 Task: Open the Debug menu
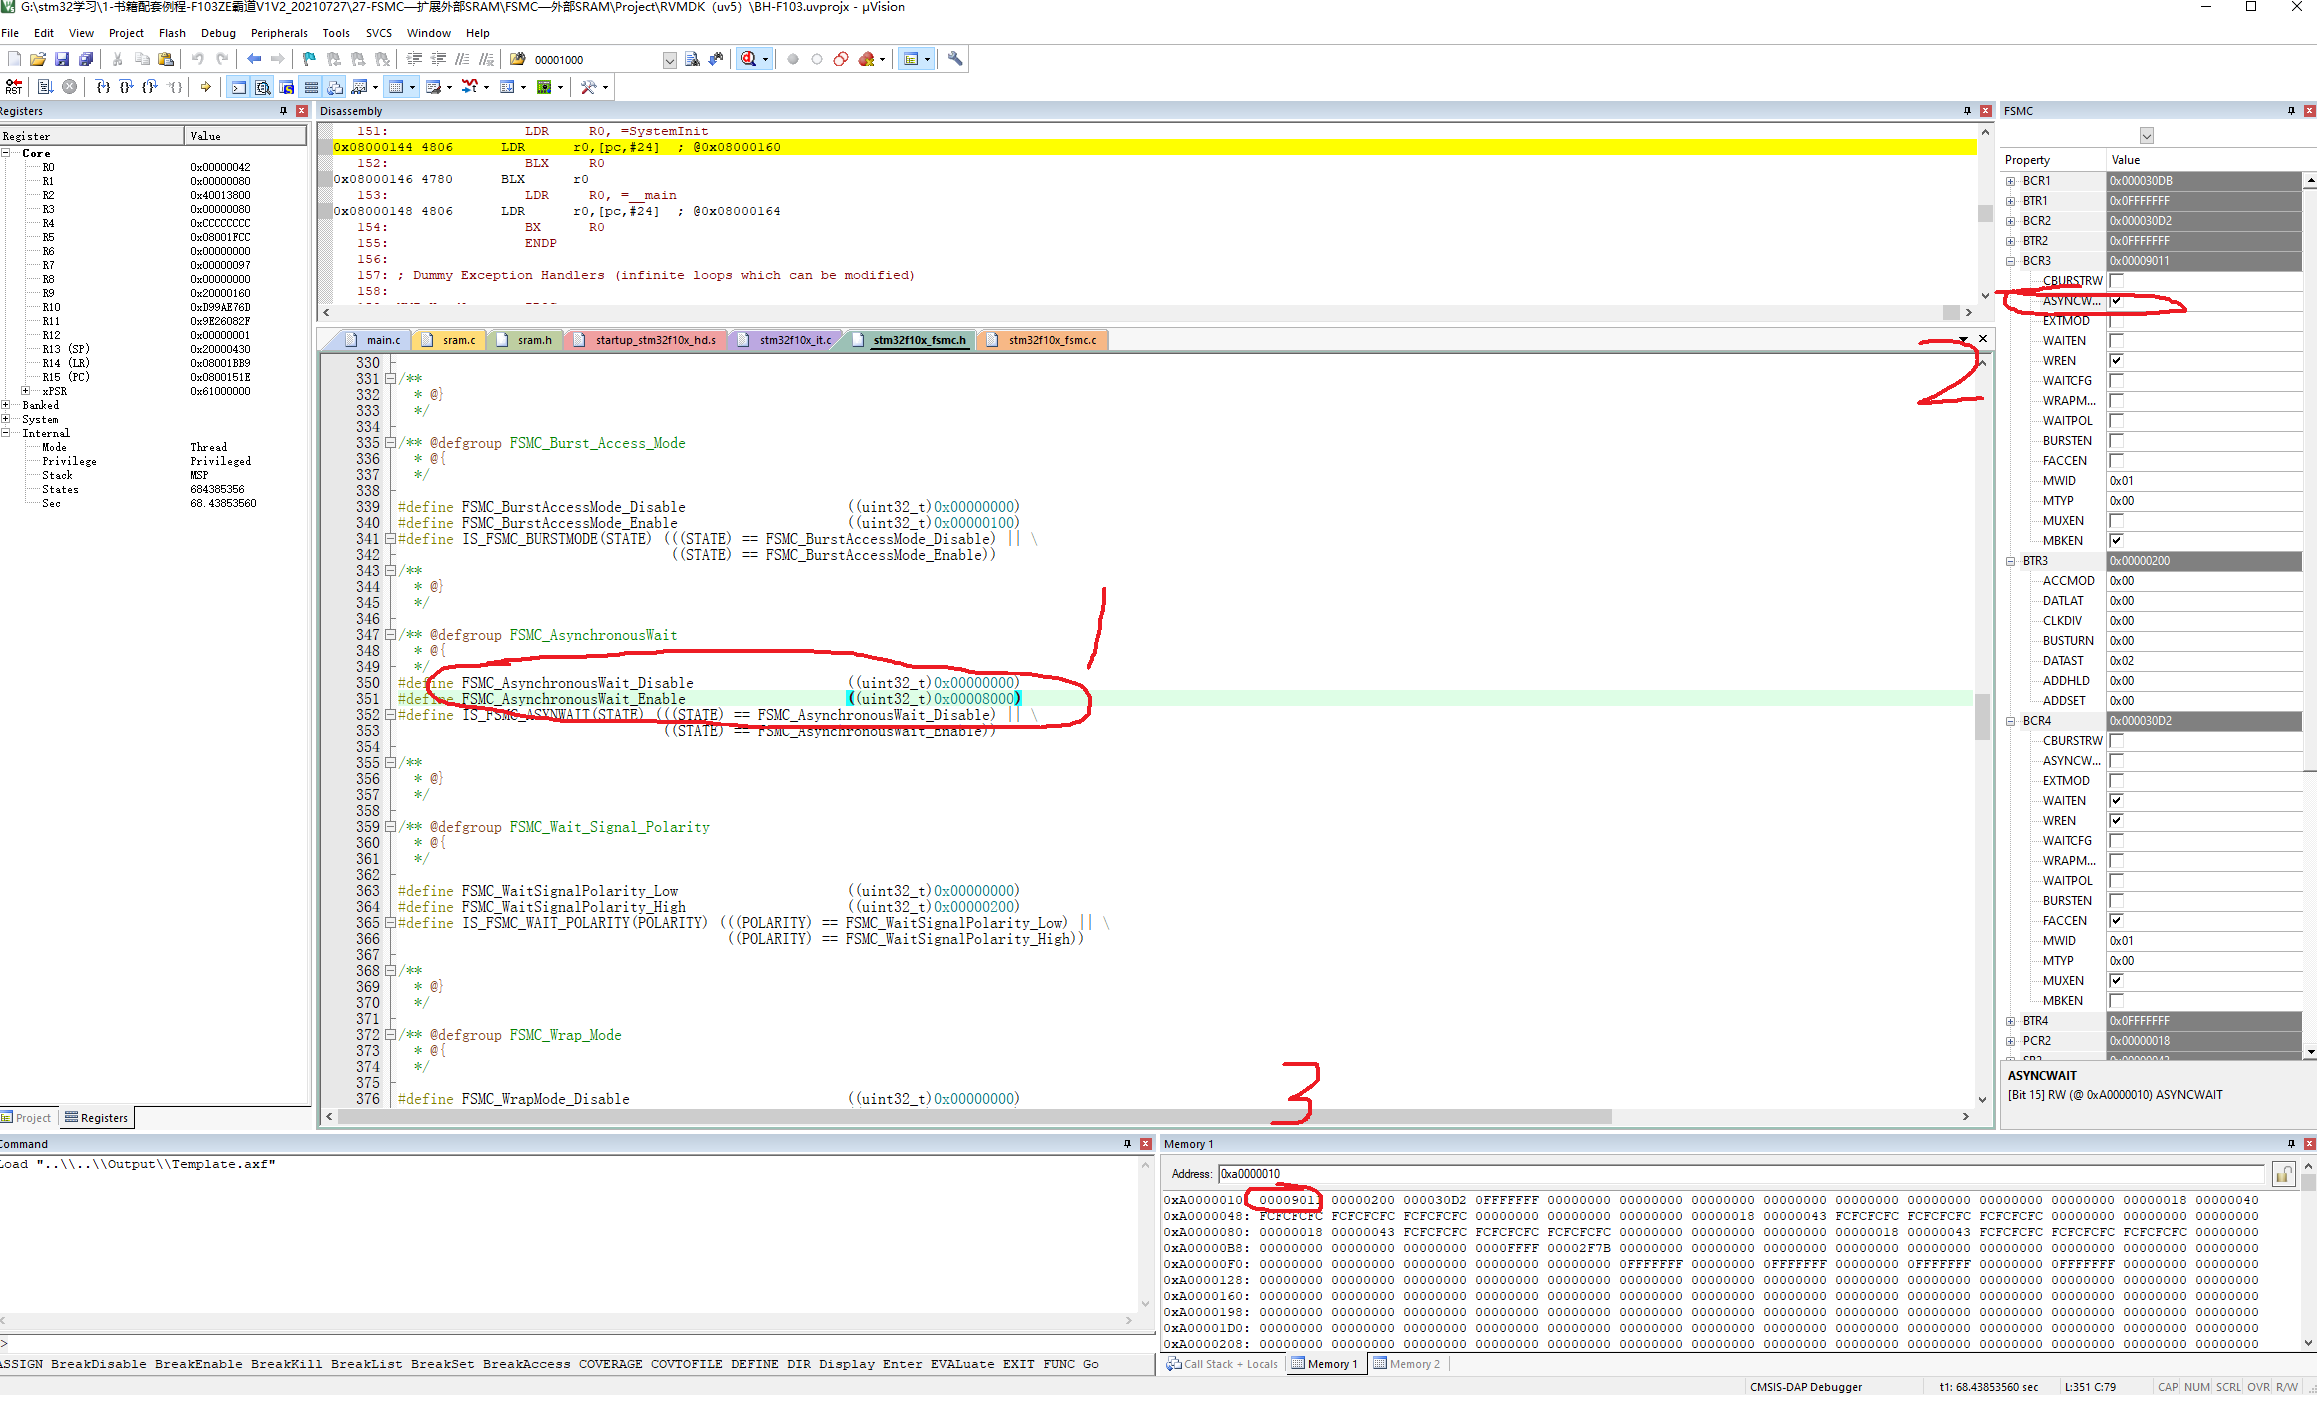[x=218, y=33]
